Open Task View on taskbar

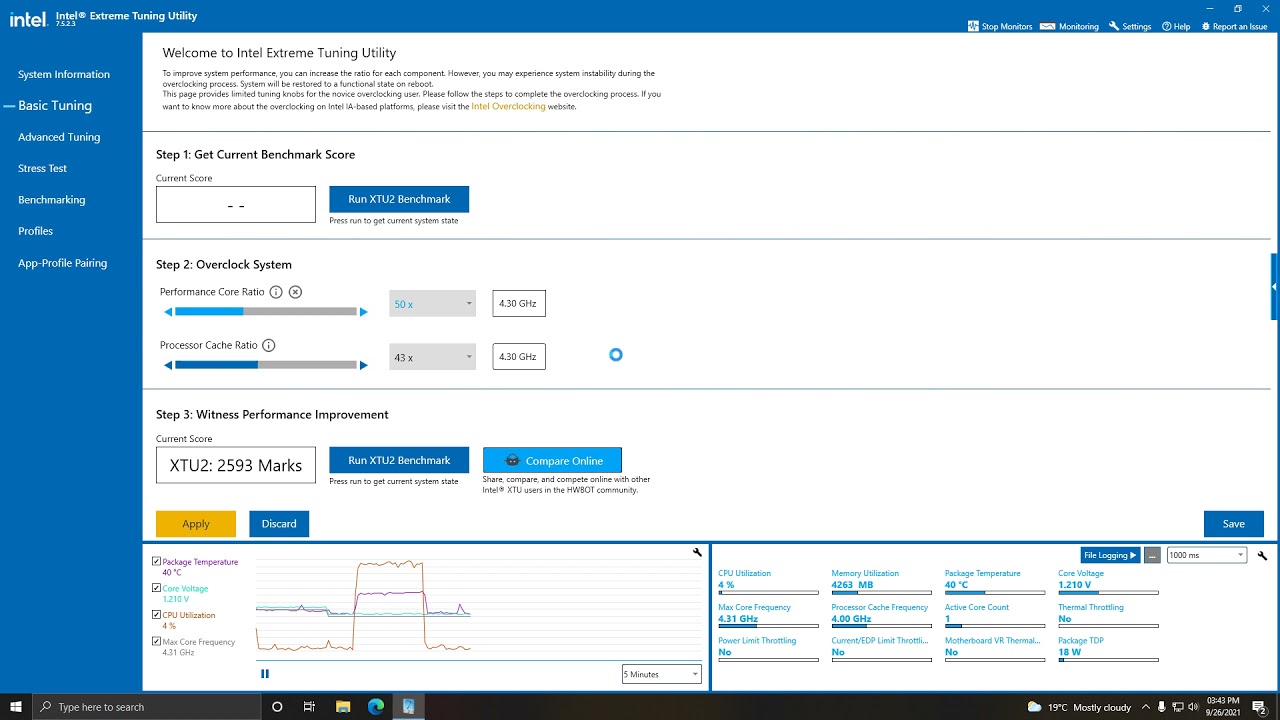309,707
